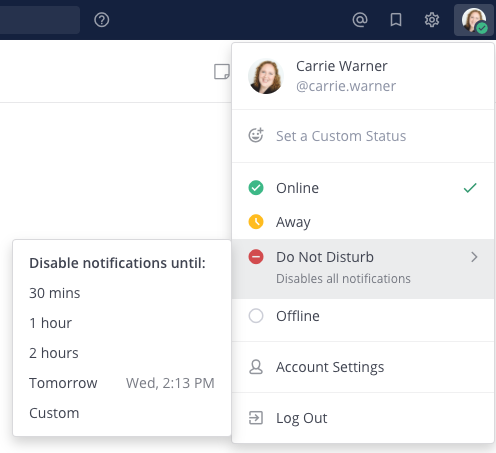Image resolution: width=496 pixels, height=453 pixels.
Task: Expand the Do Not Disturb submenu chevron
Action: [x=474, y=257]
